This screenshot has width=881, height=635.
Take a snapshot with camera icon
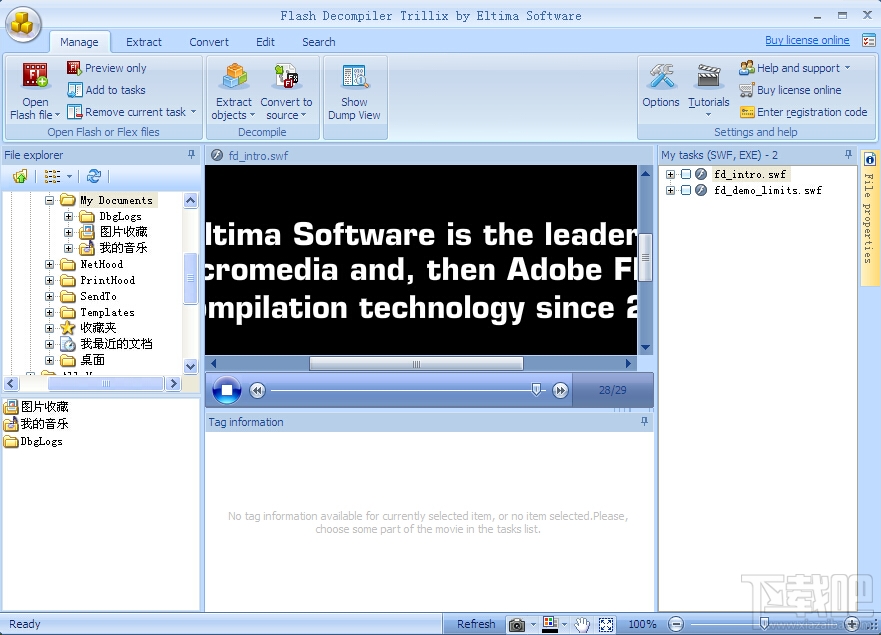pos(516,624)
